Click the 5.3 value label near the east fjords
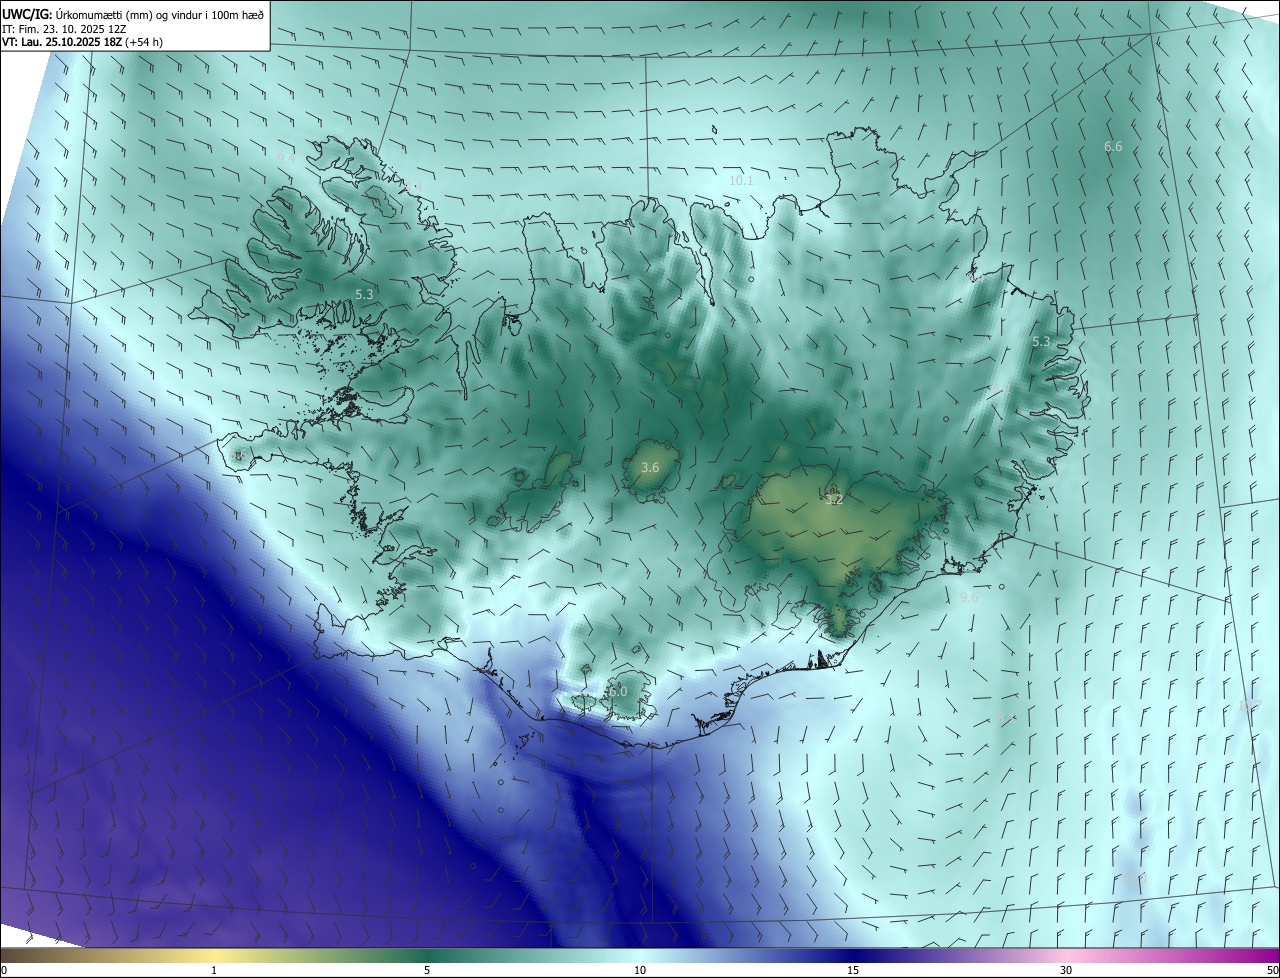 coord(1041,342)
